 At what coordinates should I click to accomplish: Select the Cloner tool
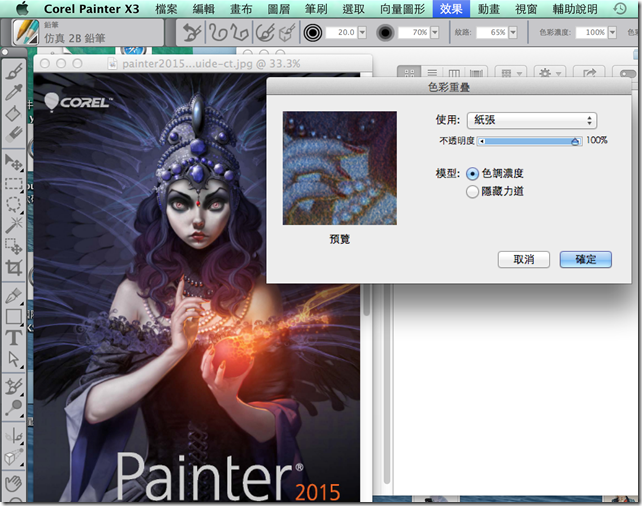[x=14, y=386]
